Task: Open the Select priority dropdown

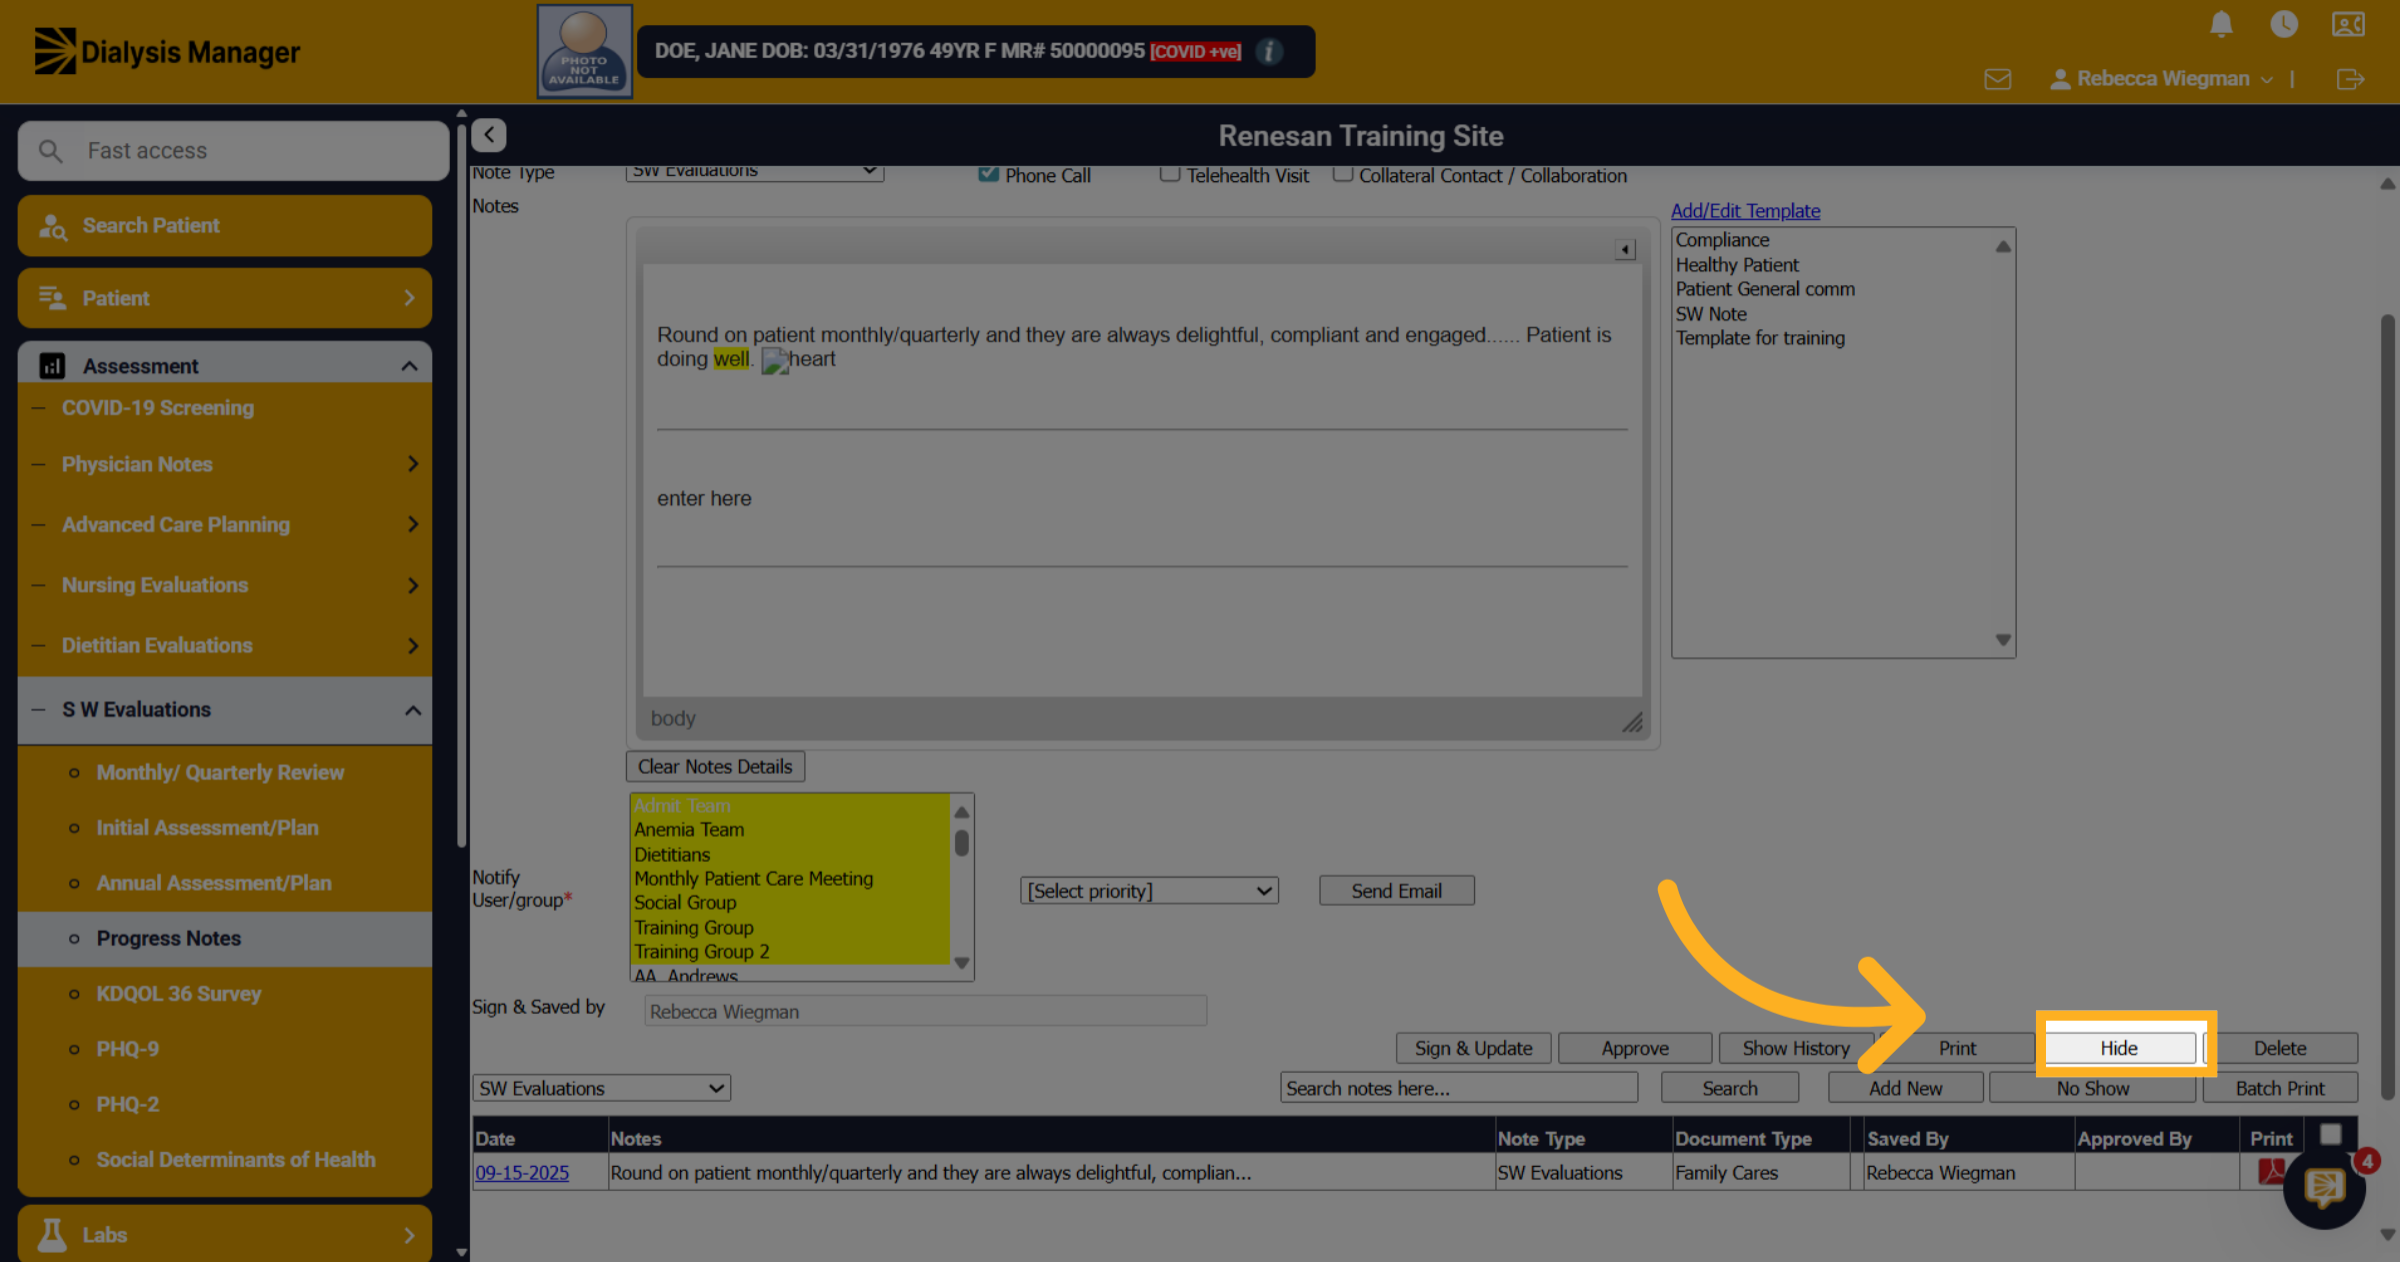Action: point(1149,891)
